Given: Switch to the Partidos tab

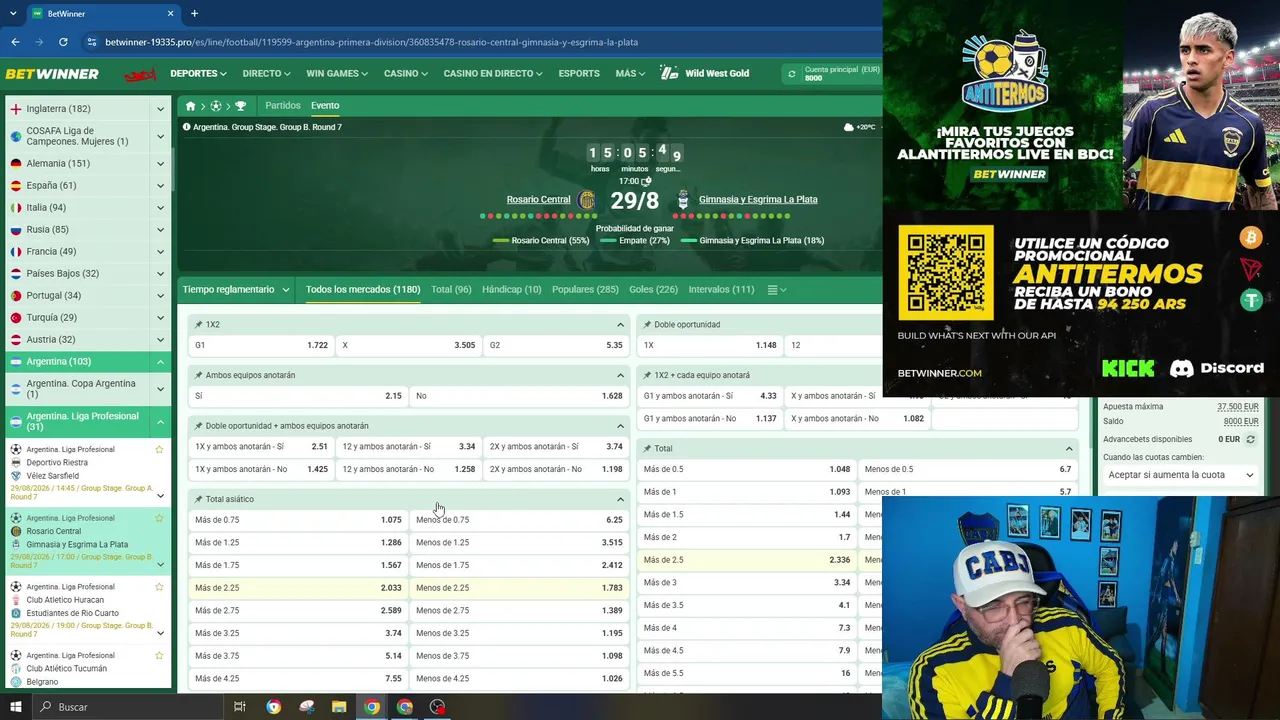Looking at the screenshot, I should (x=283, y=106).
